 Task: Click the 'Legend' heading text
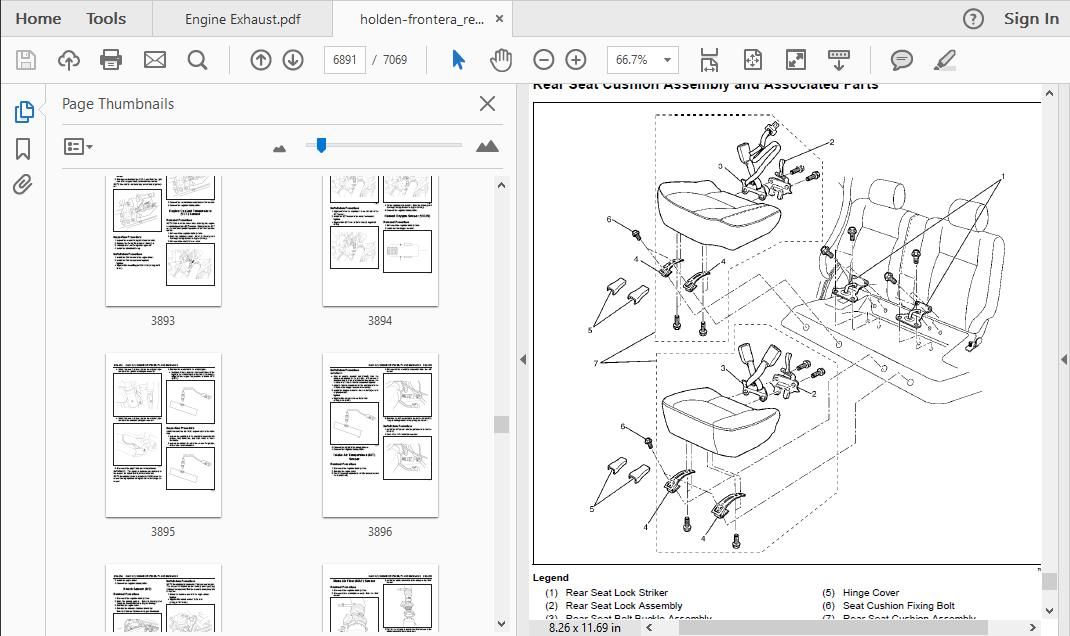click(550, 577)
